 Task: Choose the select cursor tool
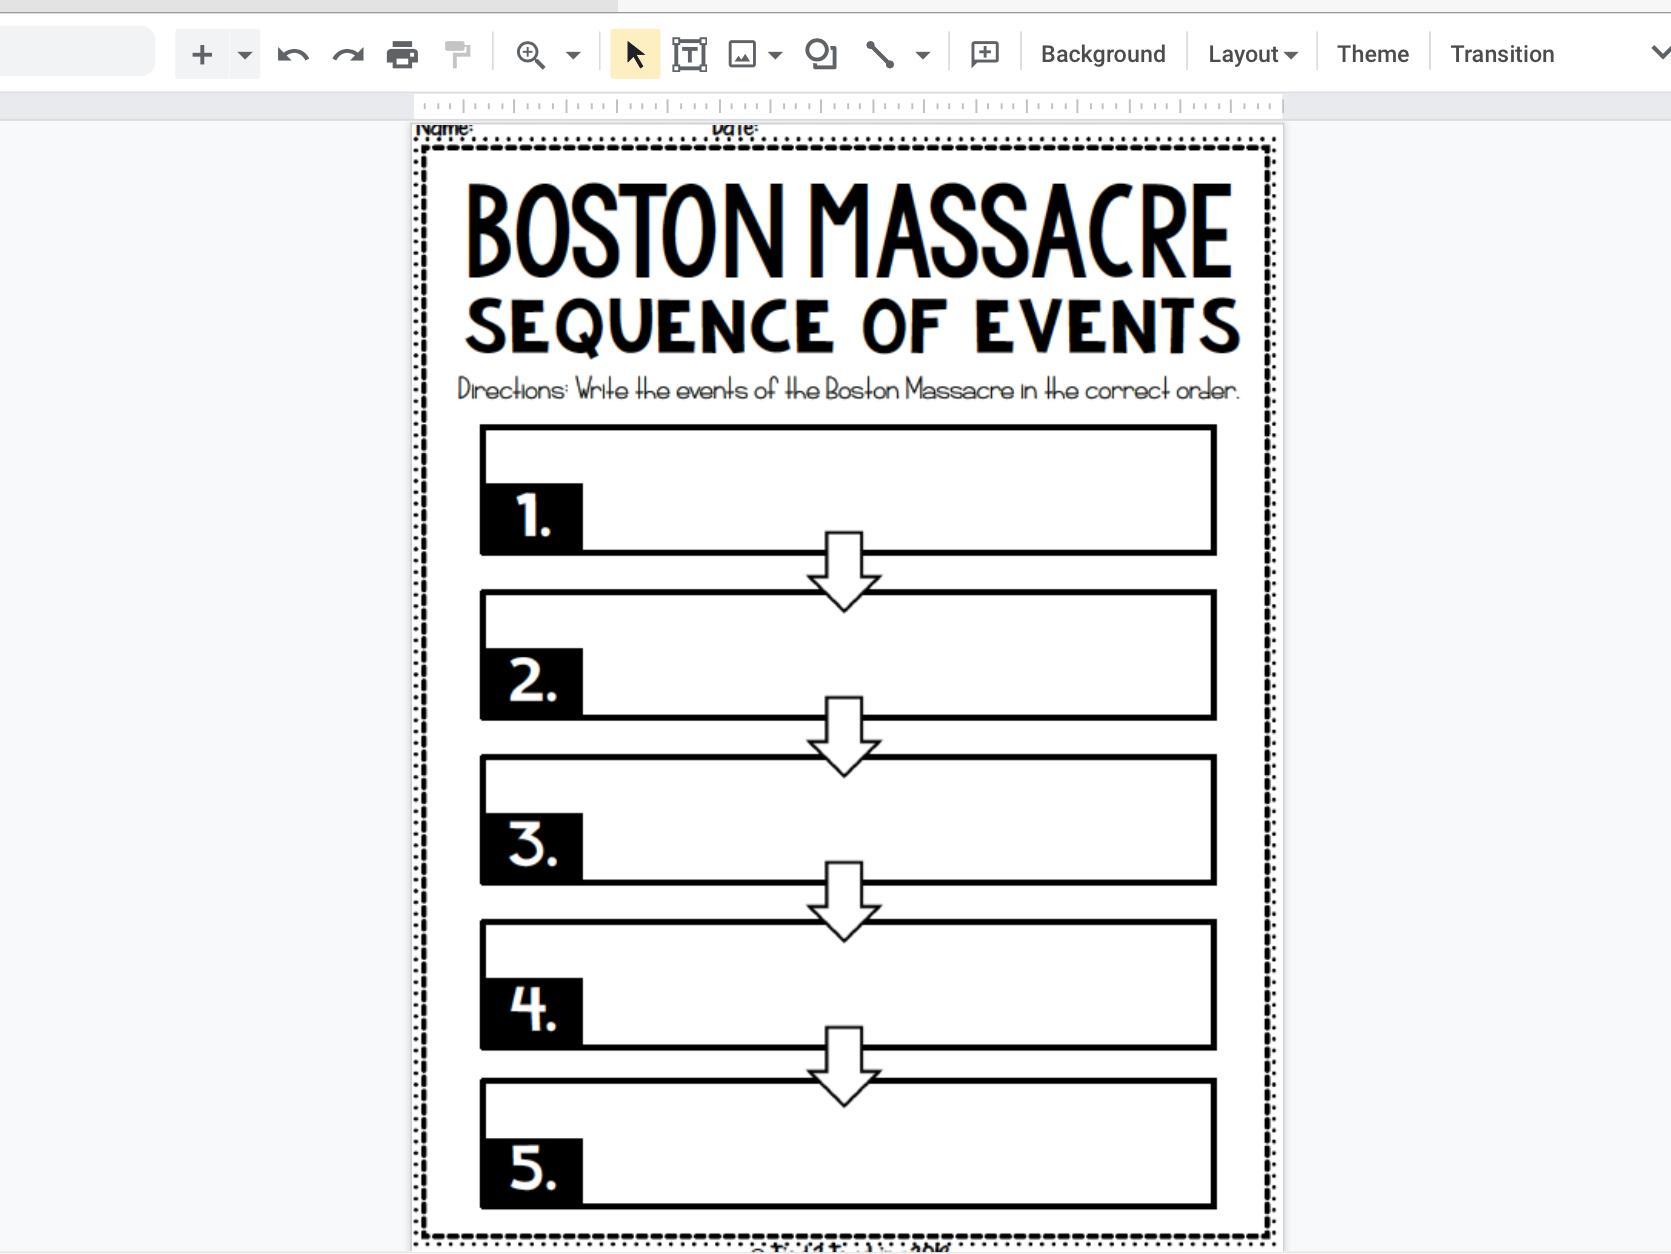[x=635, y=54]
